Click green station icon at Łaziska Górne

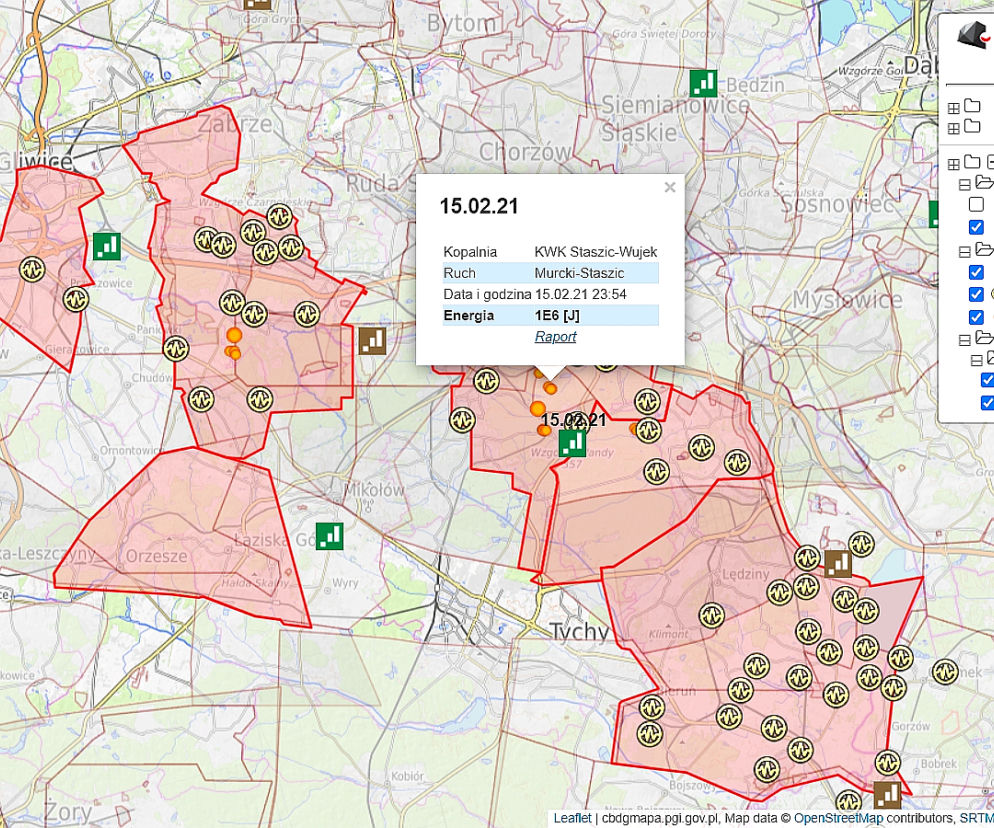tap(330, 536)
